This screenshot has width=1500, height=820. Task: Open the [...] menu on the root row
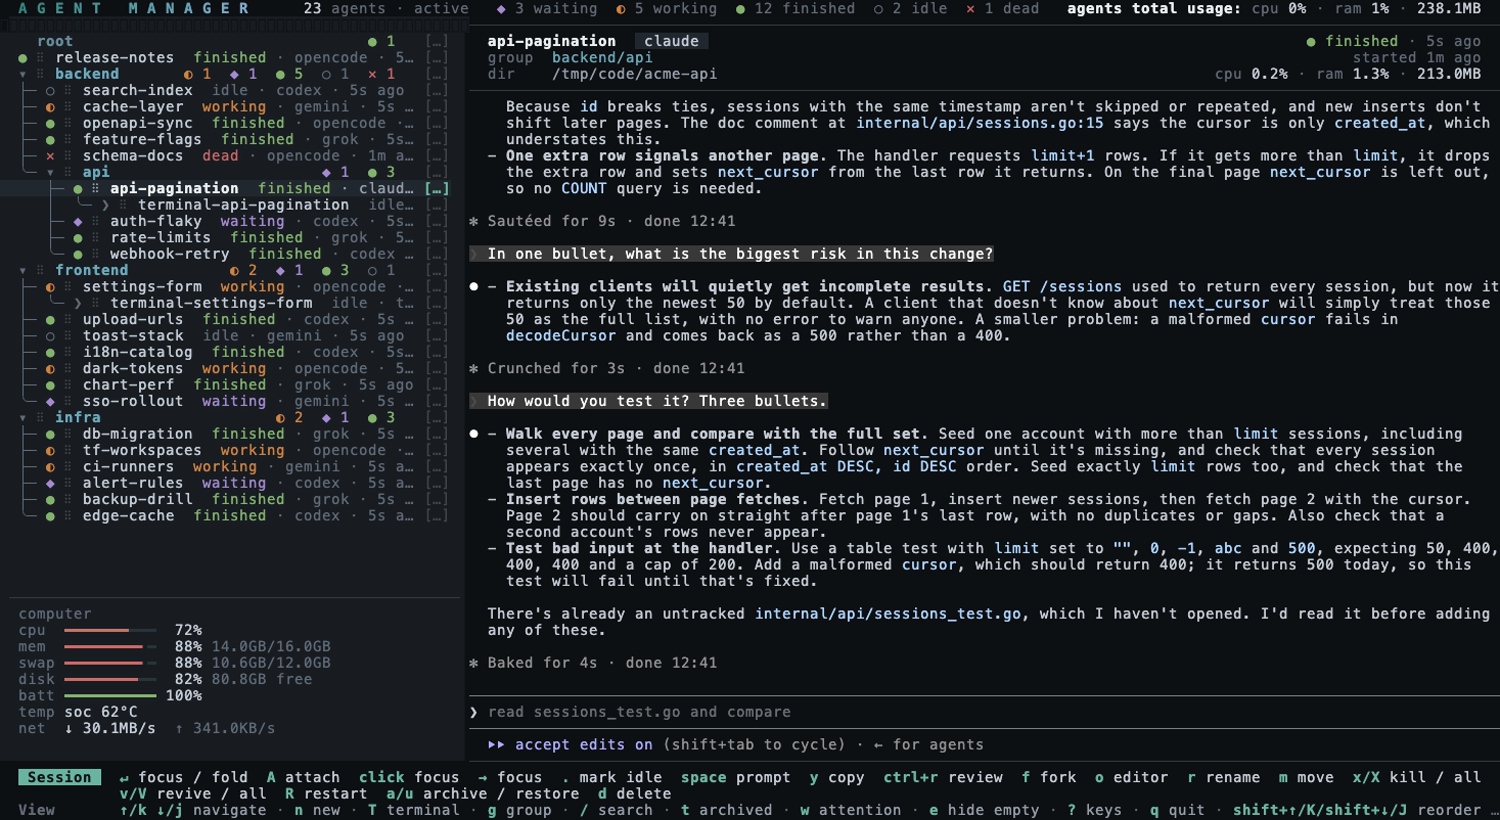point(436,41)
